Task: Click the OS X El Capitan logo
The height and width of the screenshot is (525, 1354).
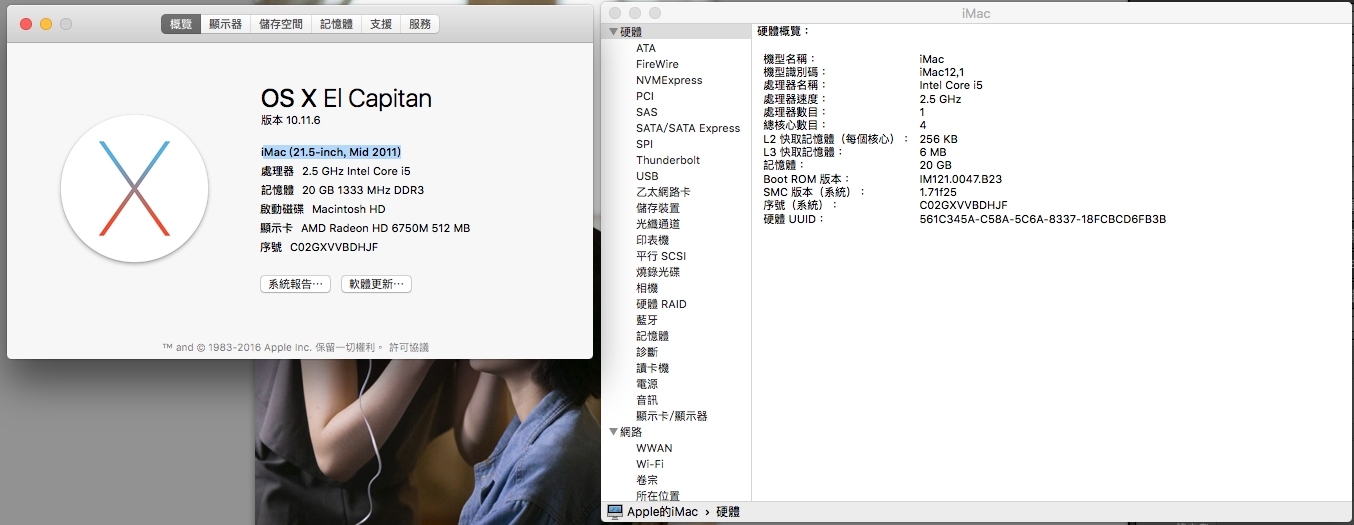Action: (134, 189)
